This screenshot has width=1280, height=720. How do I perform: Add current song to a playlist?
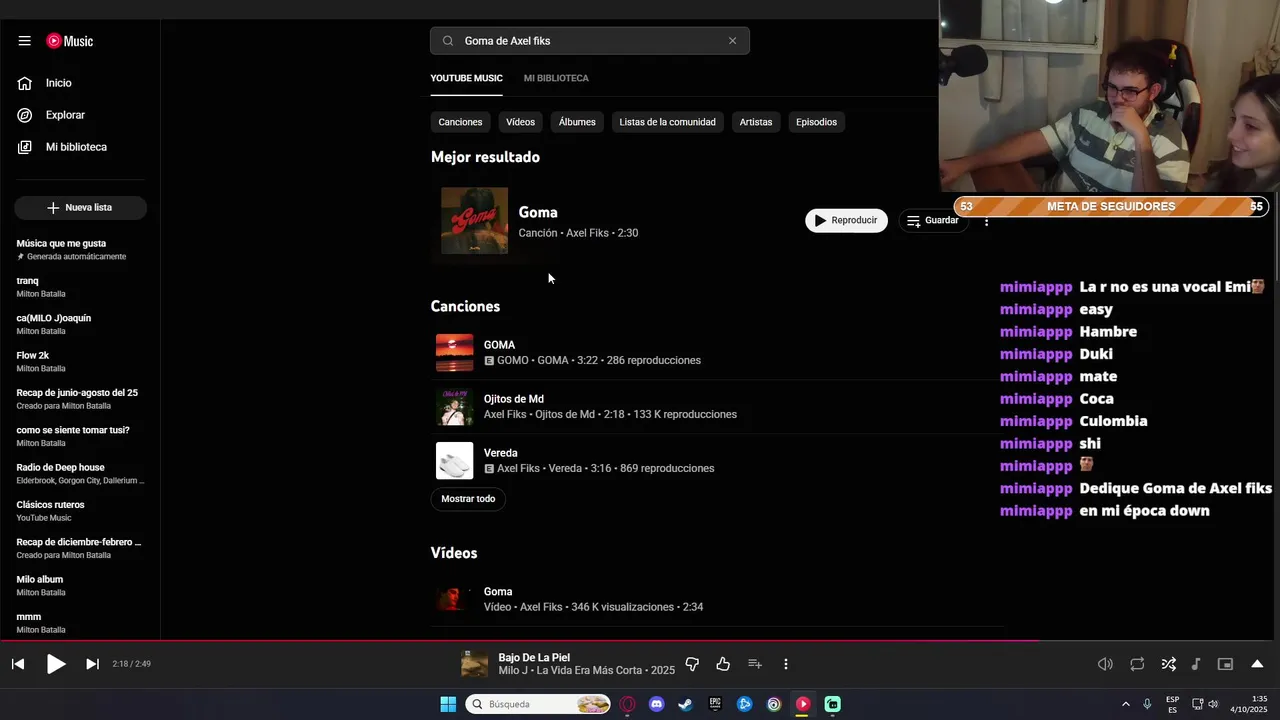point(755,664)
